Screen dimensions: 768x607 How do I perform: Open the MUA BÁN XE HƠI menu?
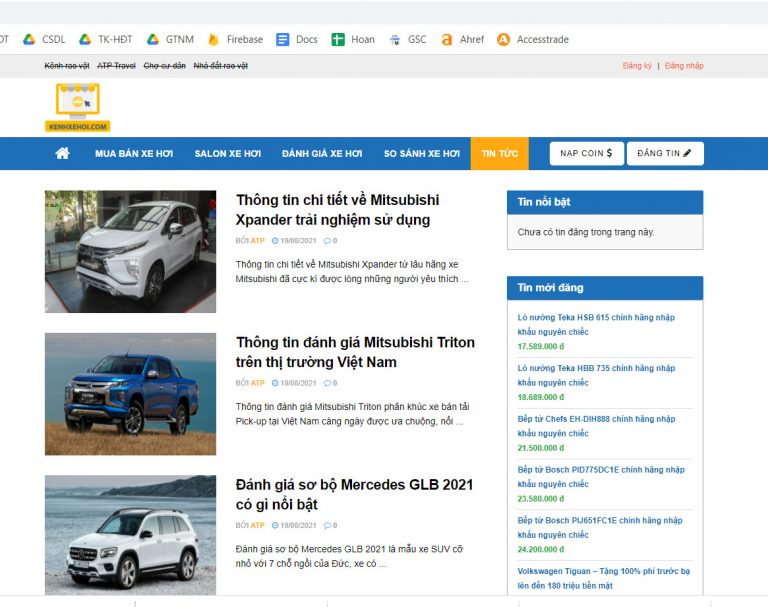[x=134, y=153]
